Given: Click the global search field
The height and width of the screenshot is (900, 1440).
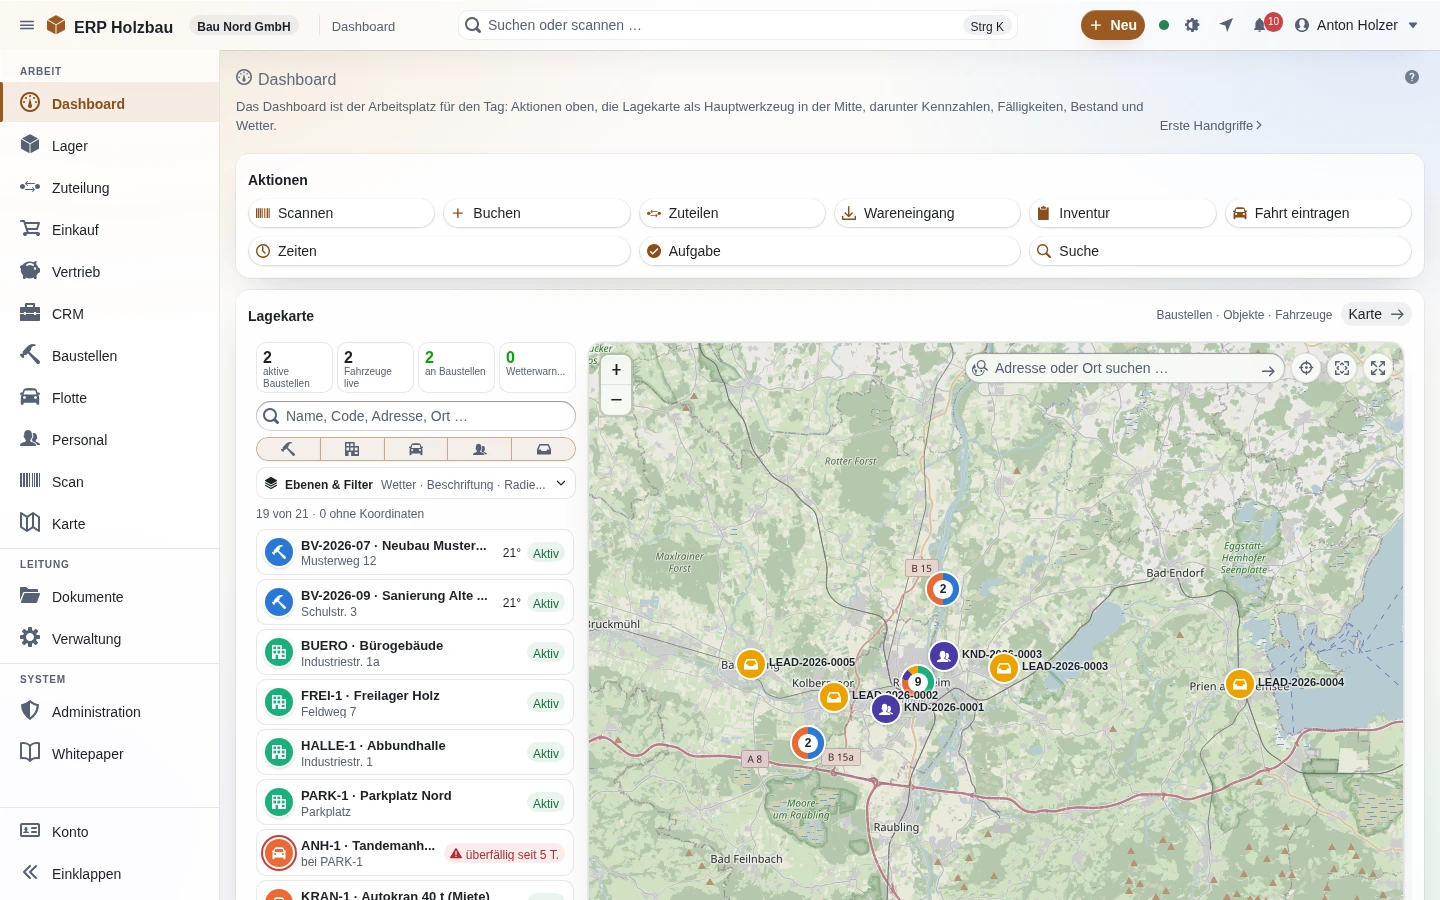Looking at the screenshot, I should [737, 25].
